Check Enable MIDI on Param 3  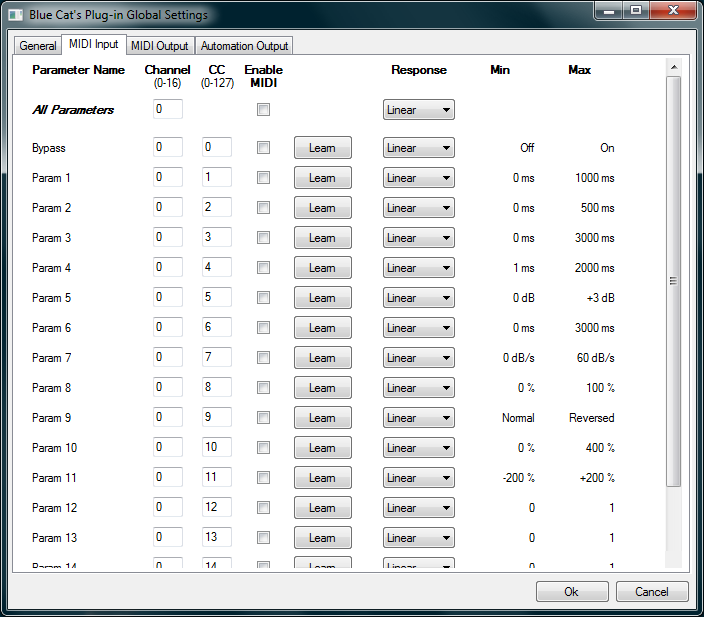tap(264, 238)
